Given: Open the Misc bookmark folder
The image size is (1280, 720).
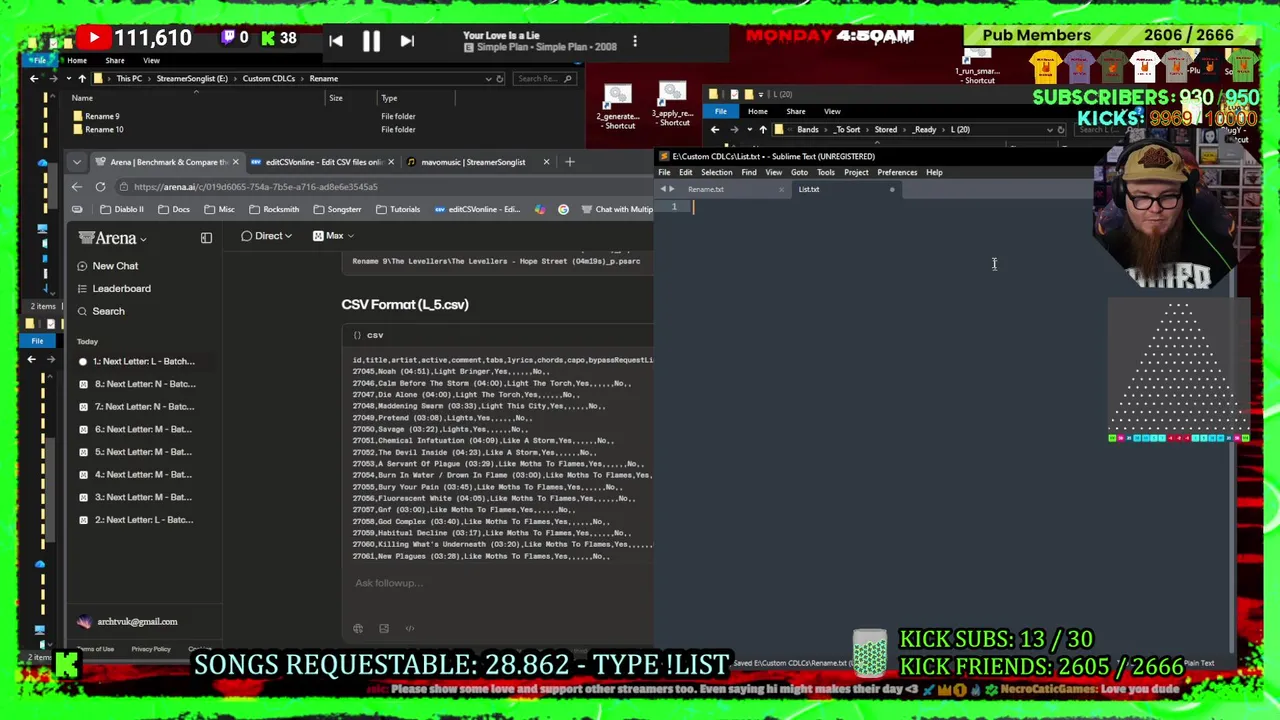Looking at the screenshot, I should 219,210.
